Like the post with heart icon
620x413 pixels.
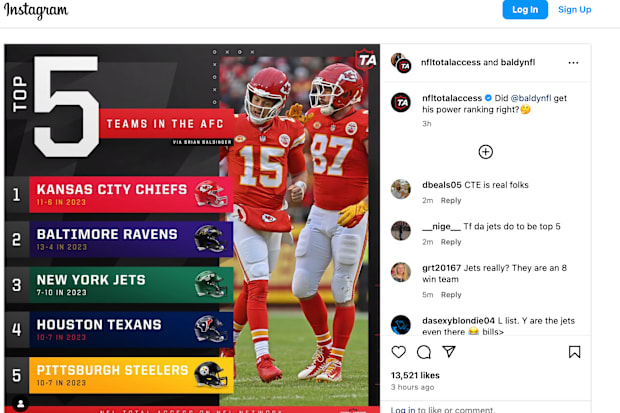tap(399, 352)
